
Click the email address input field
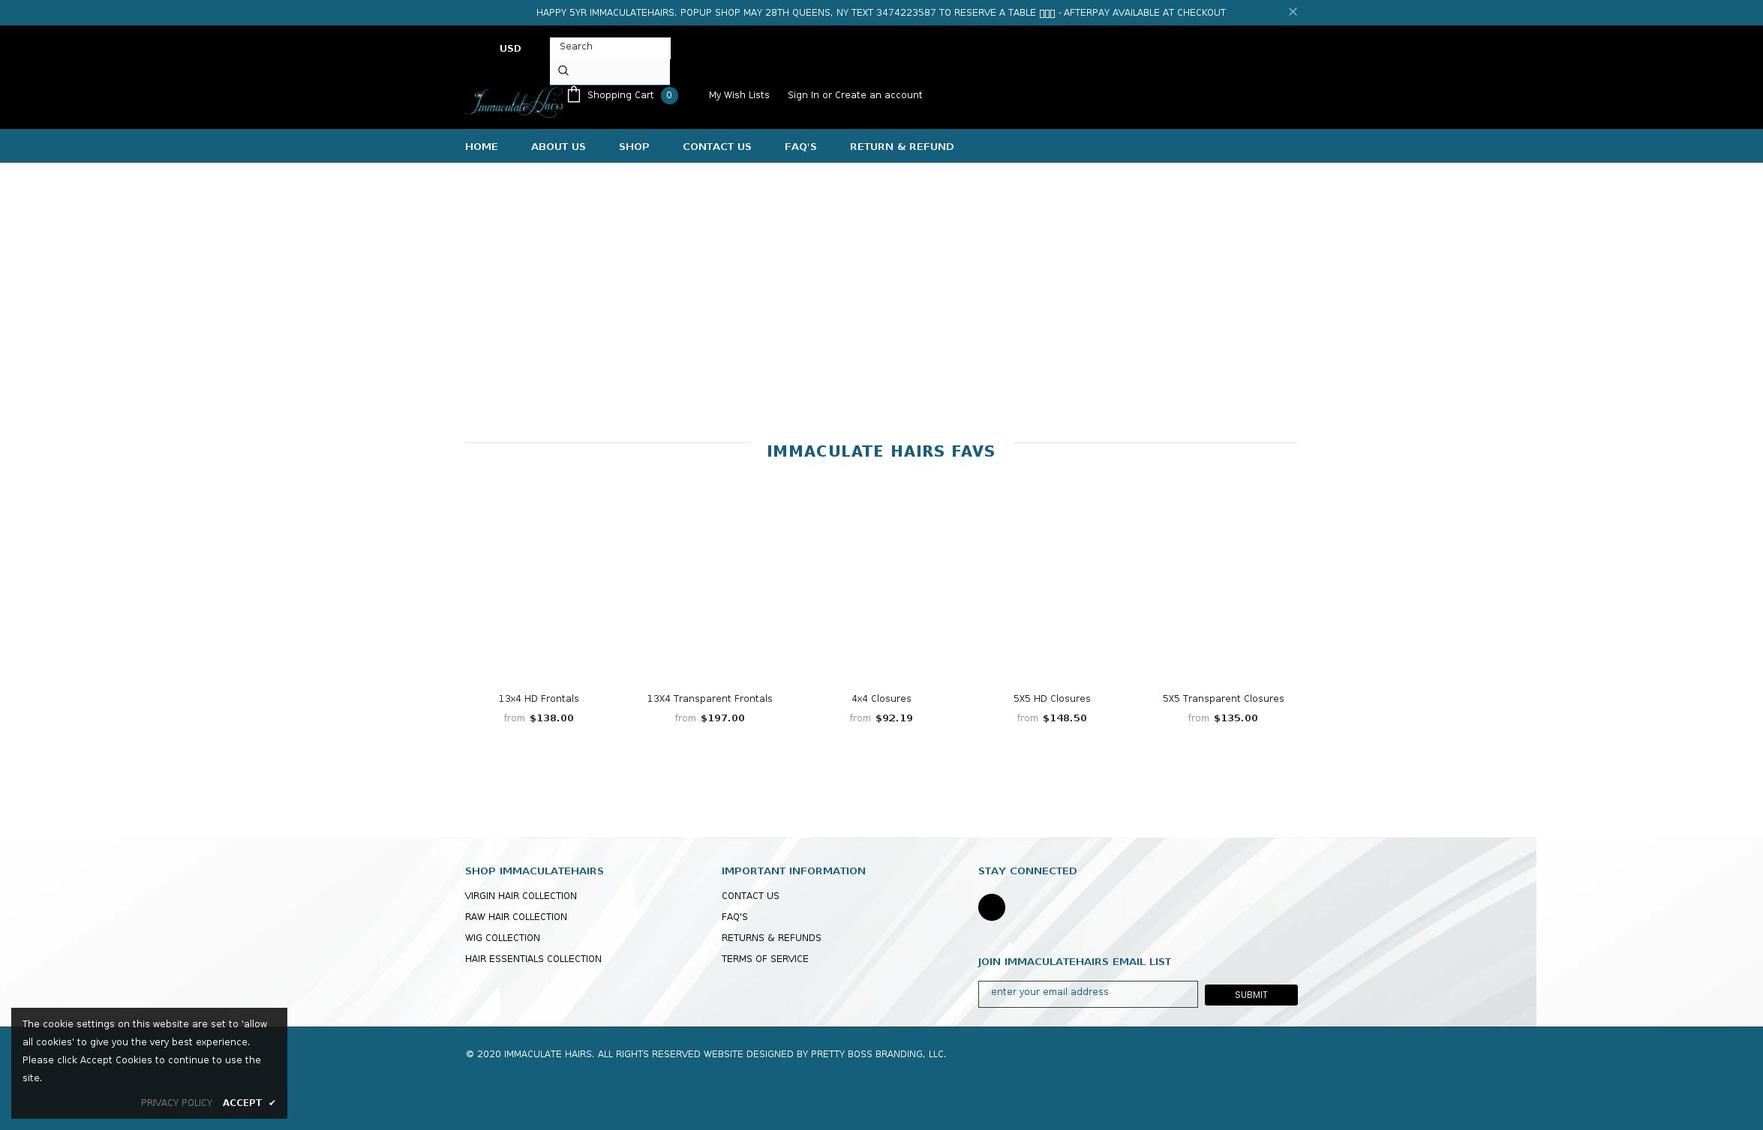click(x=1087, y=992)
